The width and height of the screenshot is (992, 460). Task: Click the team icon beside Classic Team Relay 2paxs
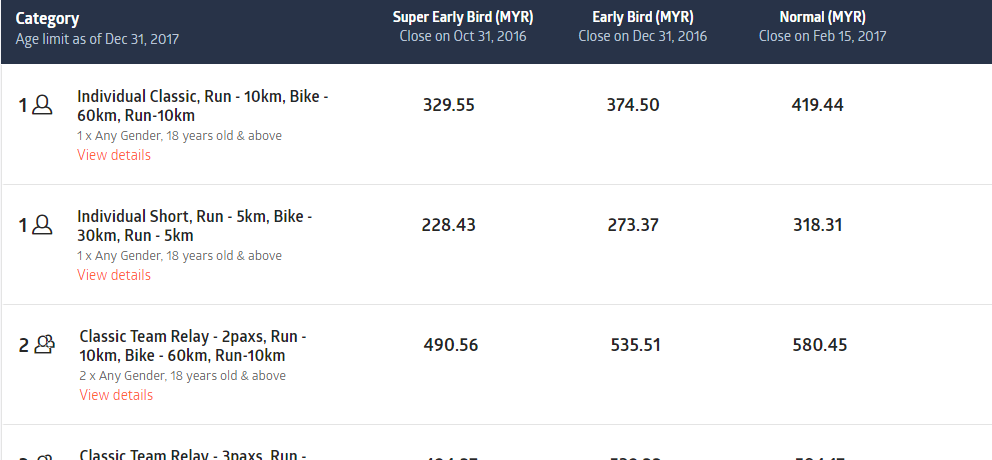pyautogui.click(x=44, y=345)
